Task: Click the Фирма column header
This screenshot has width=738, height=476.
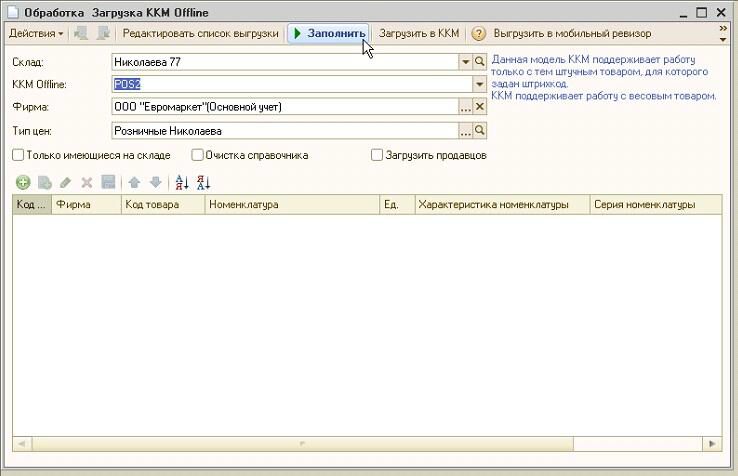Action: (86, 204)
